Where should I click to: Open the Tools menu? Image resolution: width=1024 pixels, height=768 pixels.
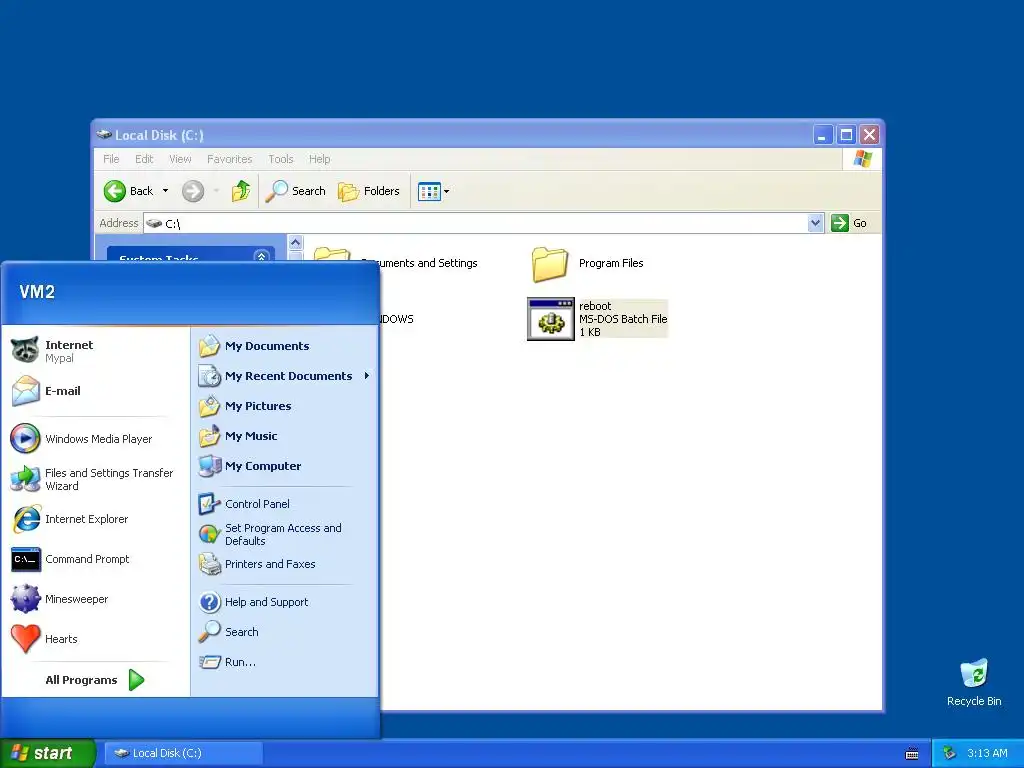281,159
